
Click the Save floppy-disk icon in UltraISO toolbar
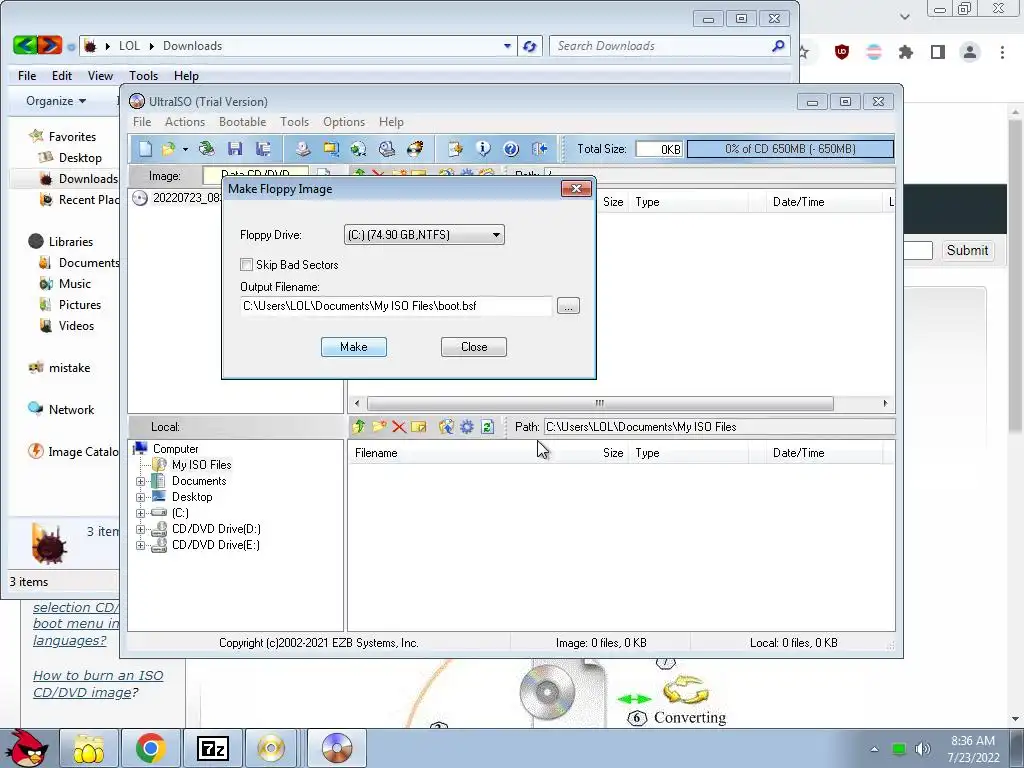(x=235, y=149)
